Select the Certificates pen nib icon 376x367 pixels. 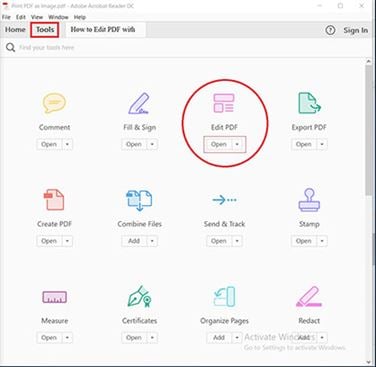pos(139,296)
